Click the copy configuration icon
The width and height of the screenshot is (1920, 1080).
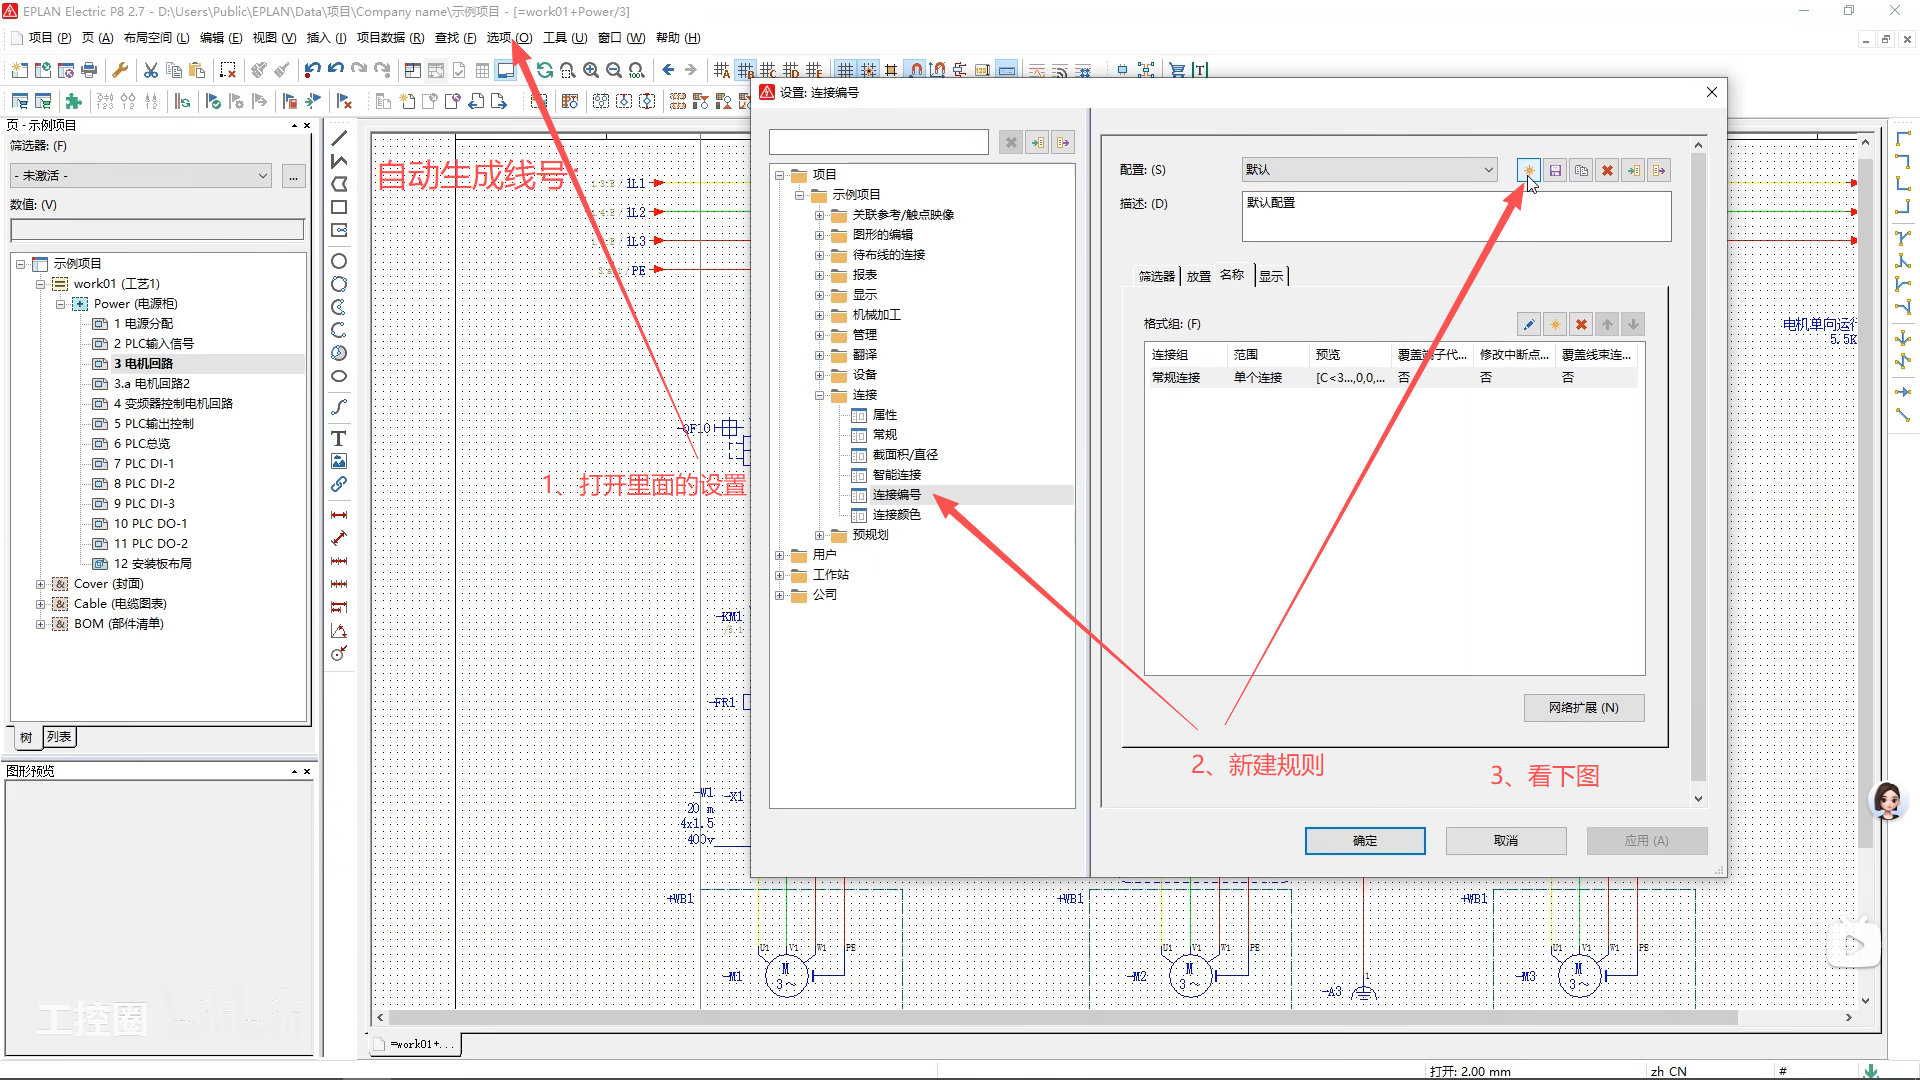(1581, 170)
